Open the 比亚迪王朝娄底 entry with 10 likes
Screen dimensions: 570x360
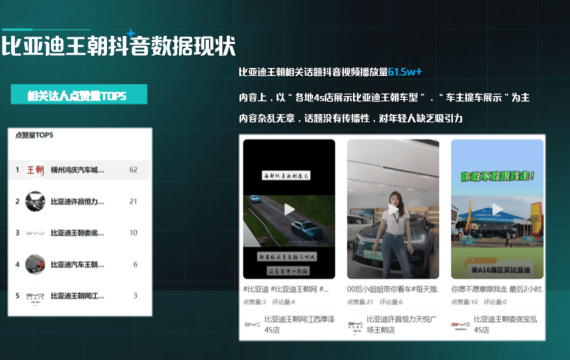(79, 233)
